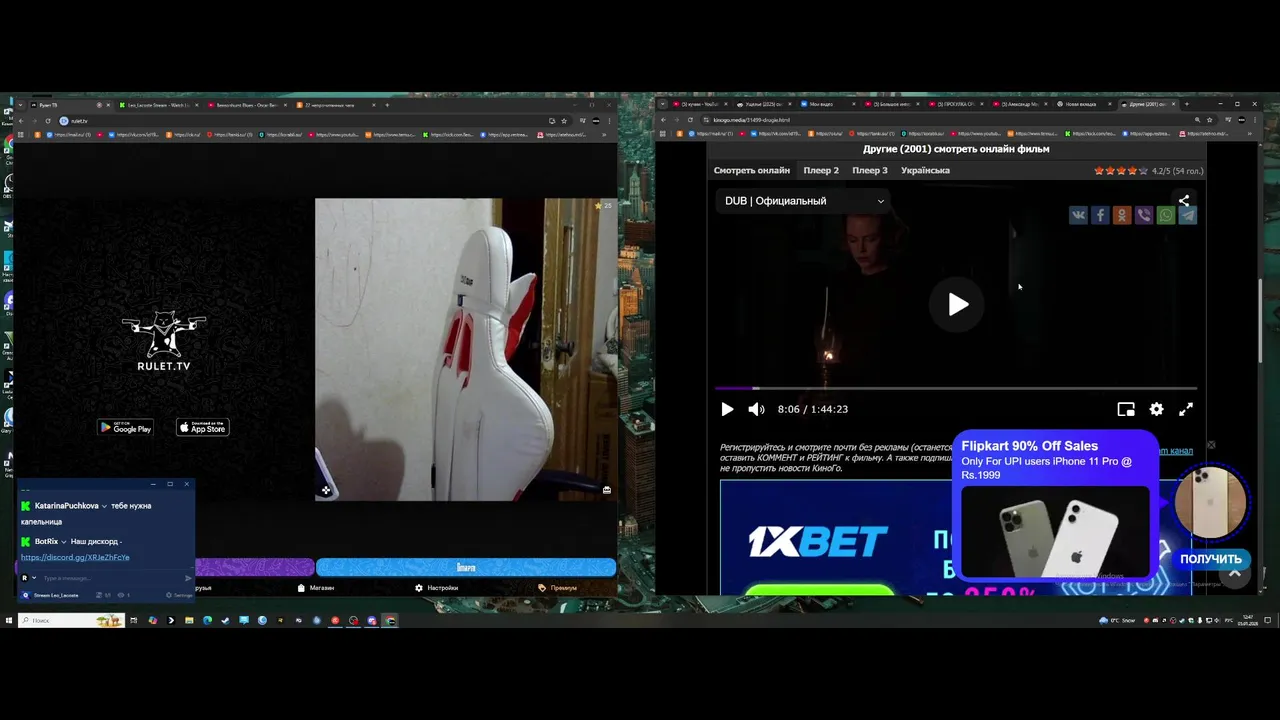The width and height of the screenshot is (1280, 720).
Task: Share the movie to Facebook
Action: click(1100, 215)
